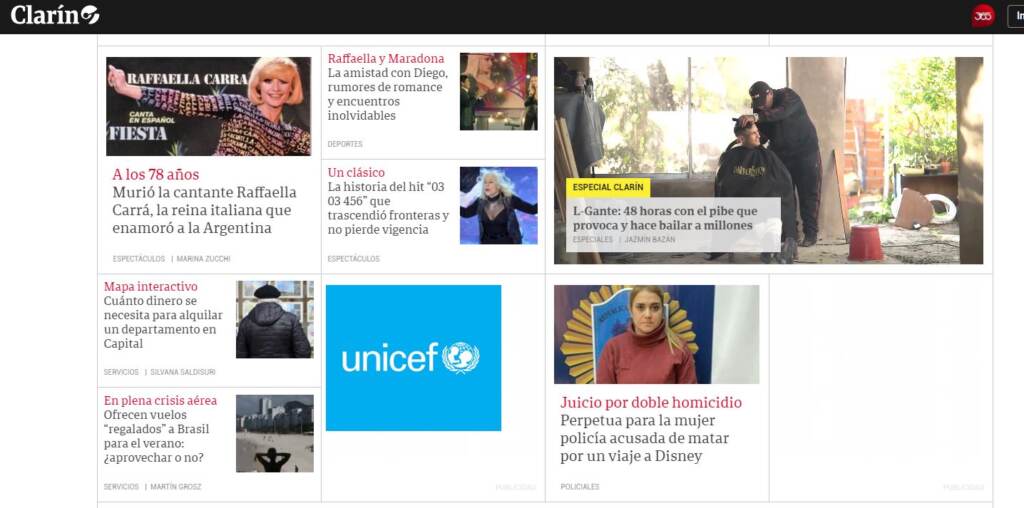Open the Juicio por doble homicidio article

[651, 430]
